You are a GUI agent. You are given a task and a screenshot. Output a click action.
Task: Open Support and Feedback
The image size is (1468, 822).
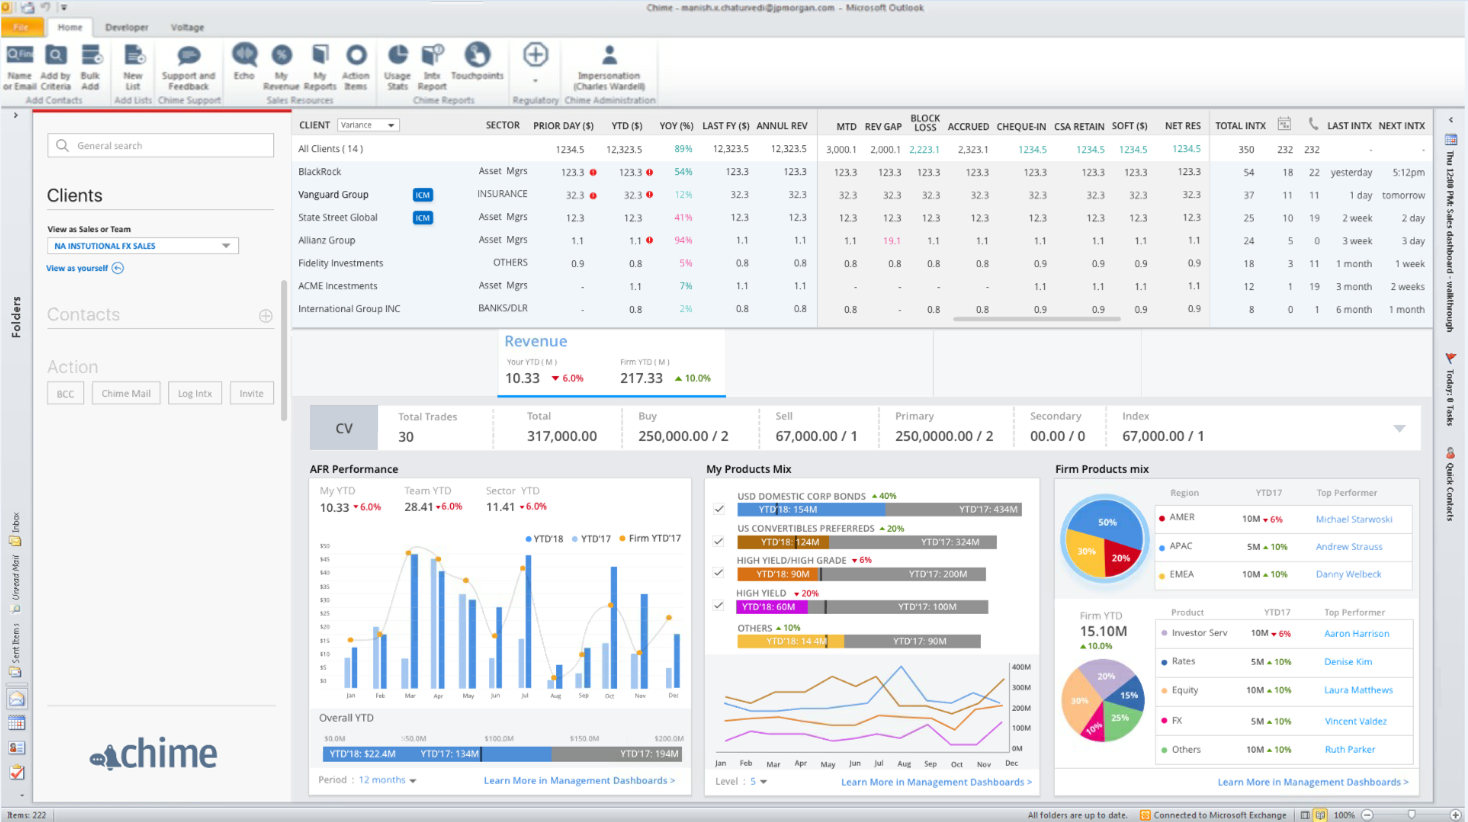point(188,67)
